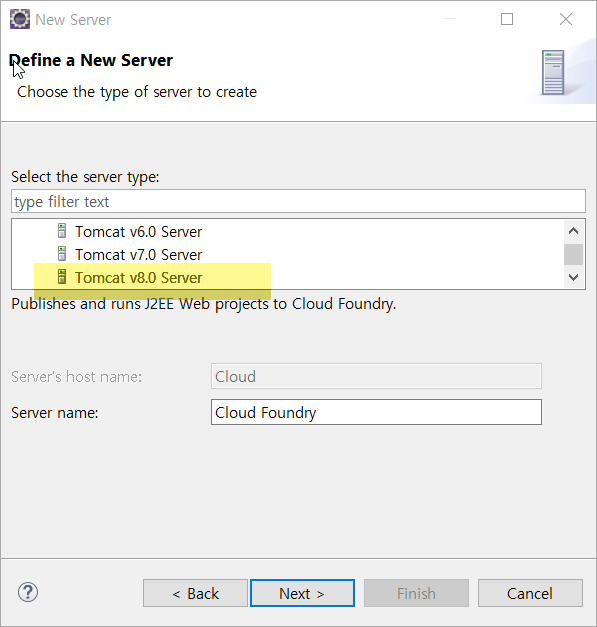597x627 pixels.
Task: Choose Tomcat v8.0 Server entry
Action: point(138,278)
